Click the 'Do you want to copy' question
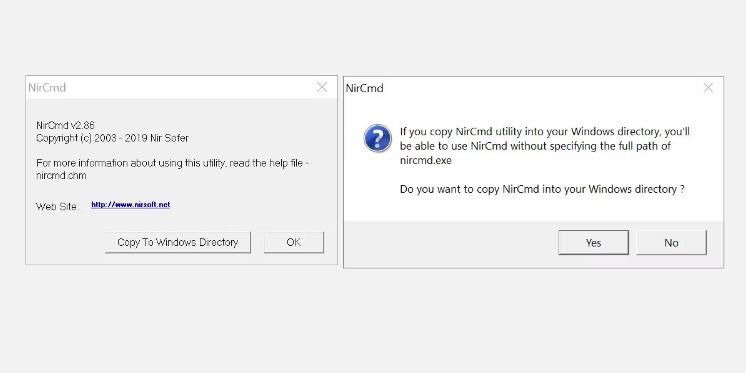 point(542,189)
